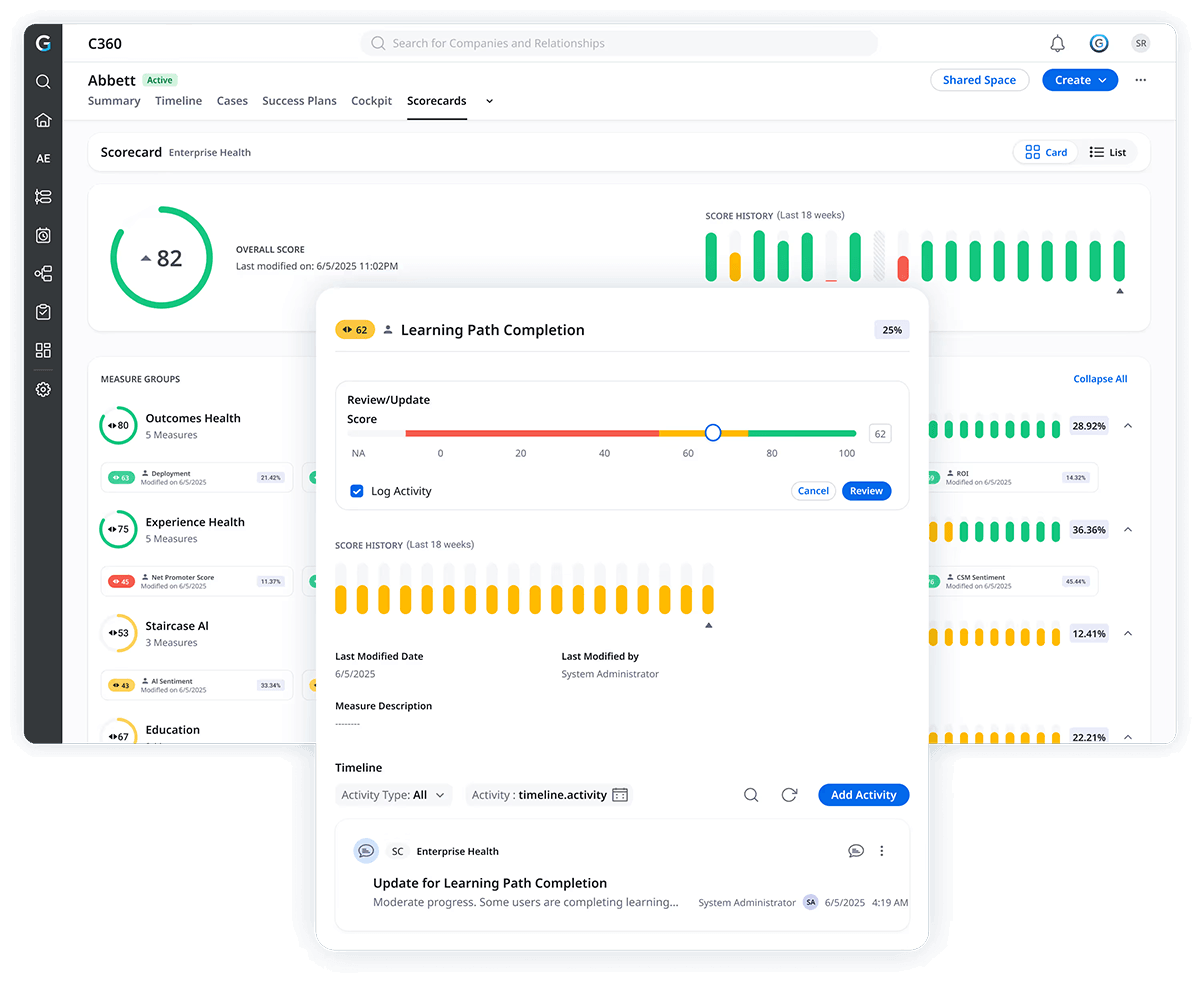Click the SA avatar beside System Administrator

point(810,902)
